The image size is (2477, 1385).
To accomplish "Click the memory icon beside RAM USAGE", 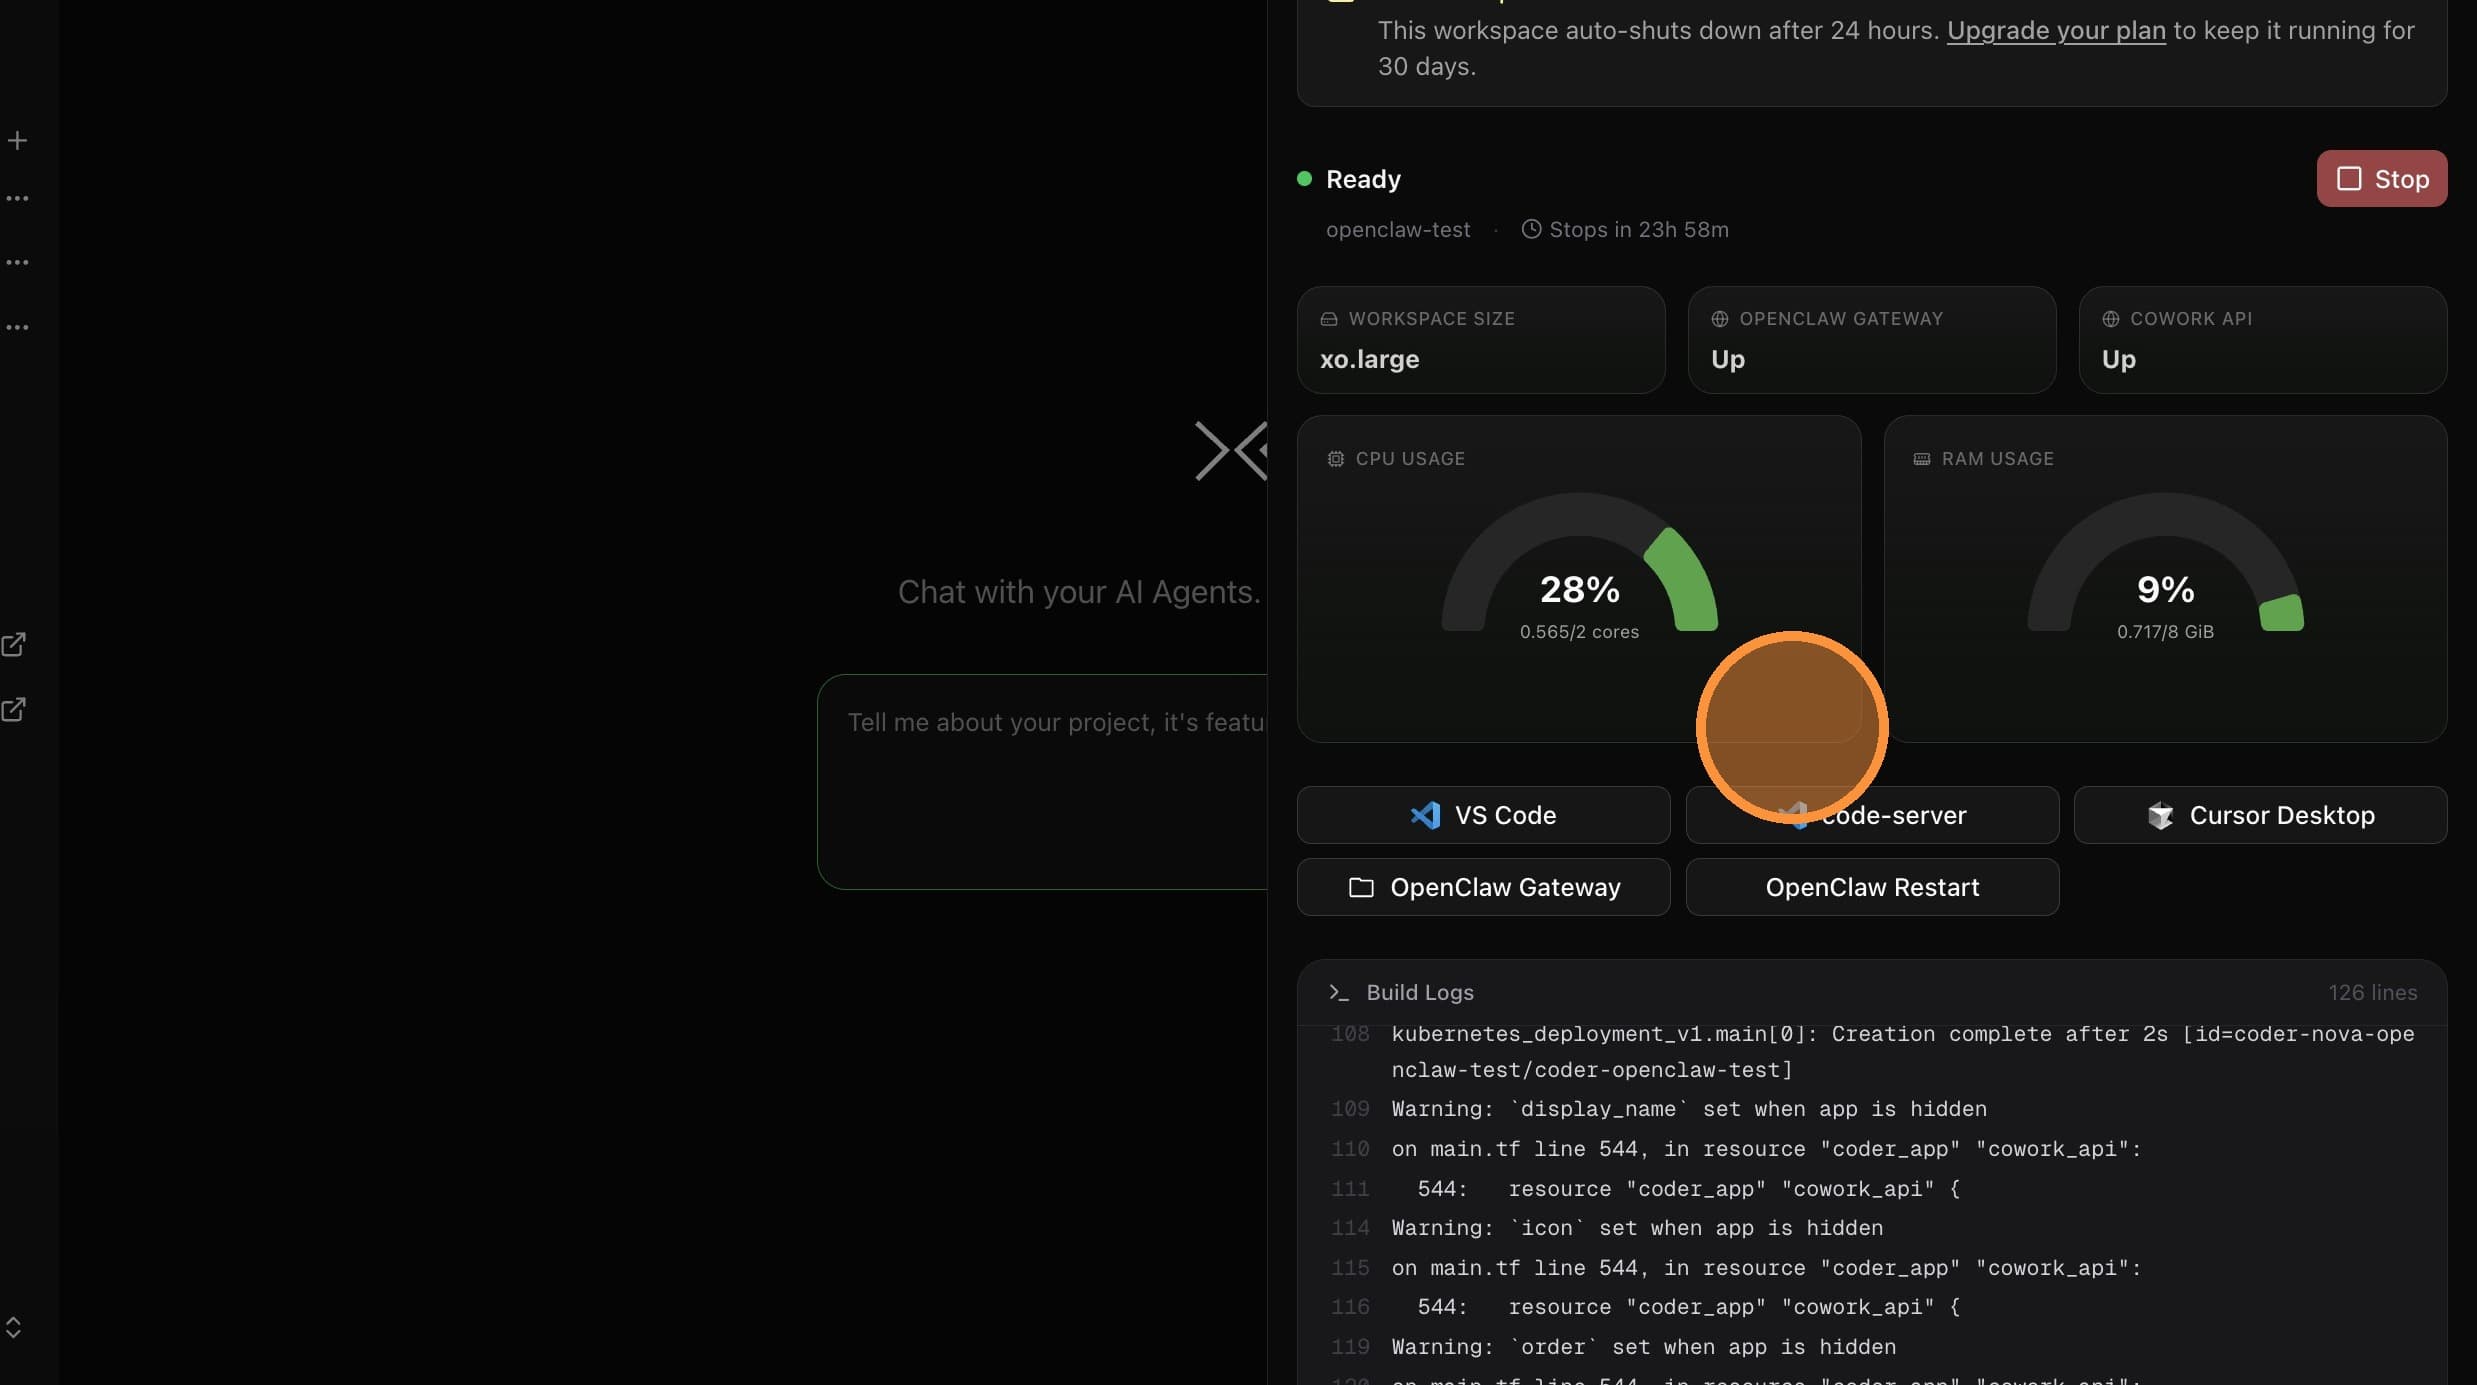I will coord(1922,459).
